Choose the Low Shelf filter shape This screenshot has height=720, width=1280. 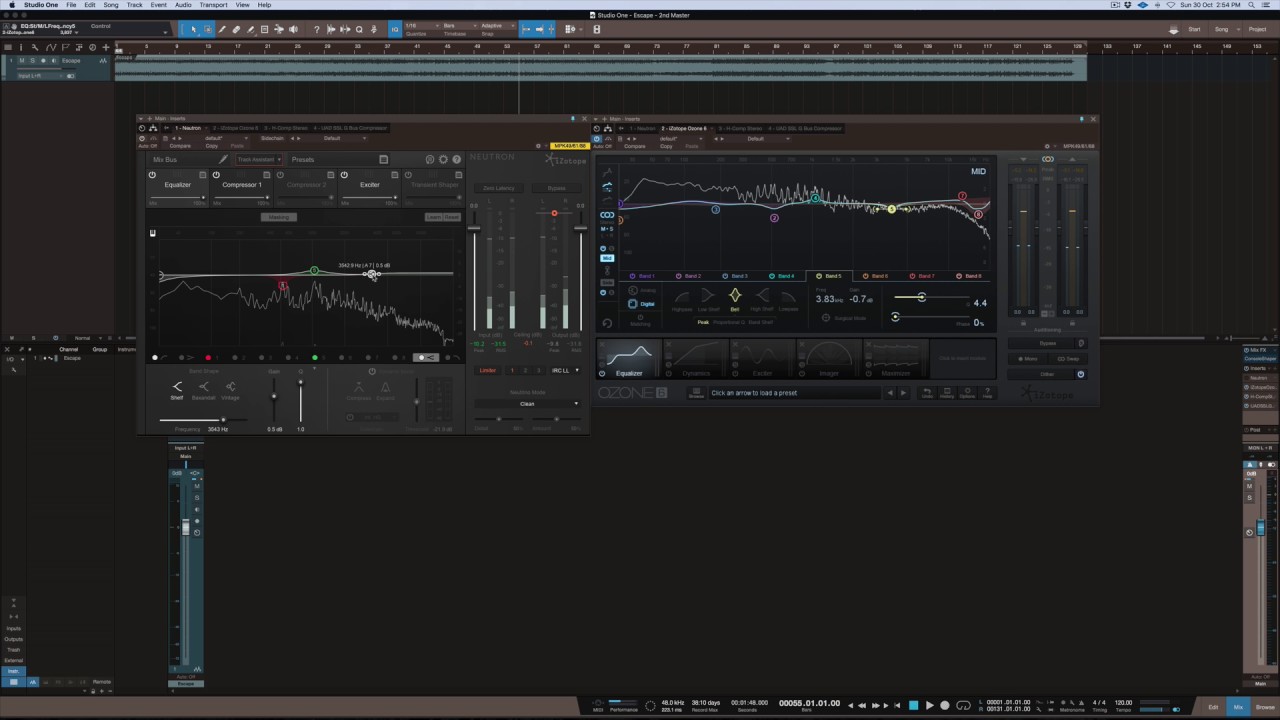tap(708, 298)
